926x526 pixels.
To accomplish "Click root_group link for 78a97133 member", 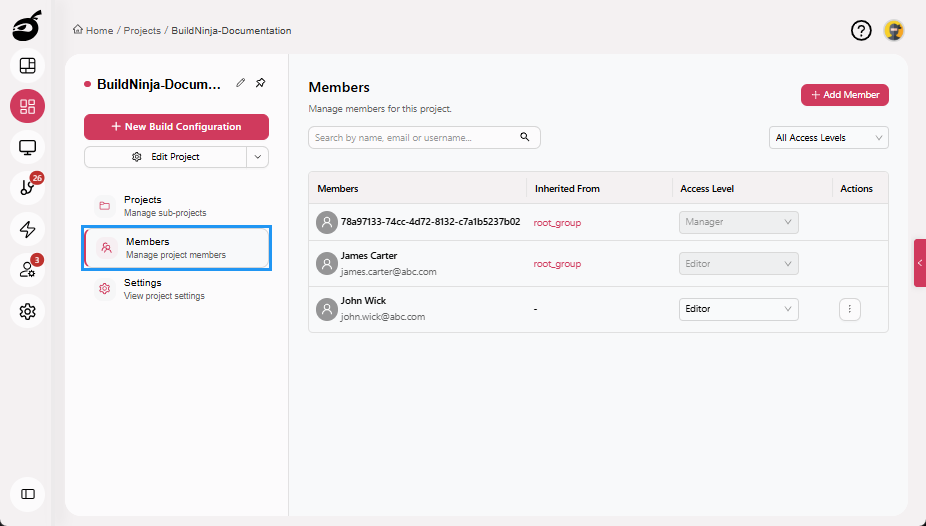I will point(557,223).
